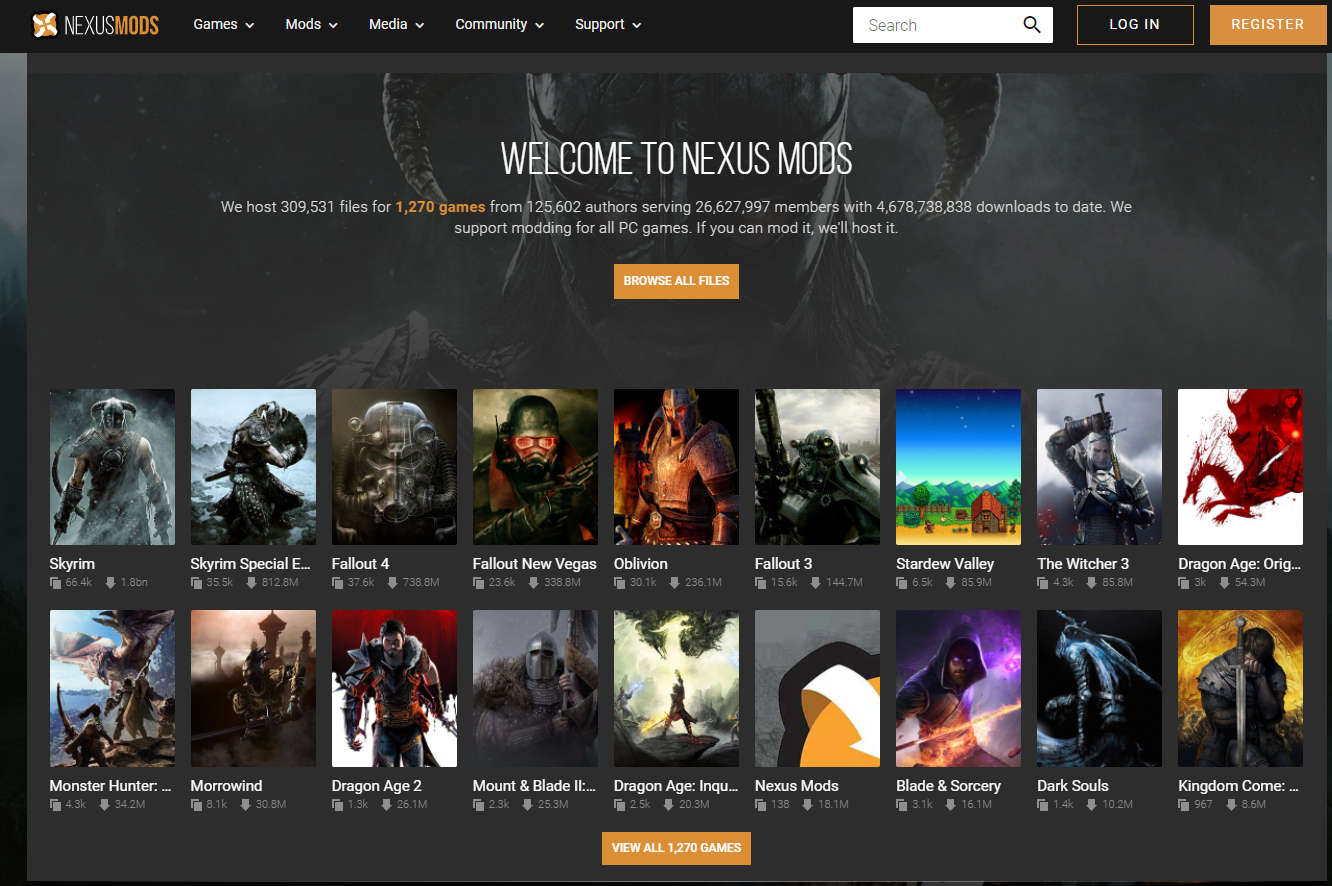Screen dimensions: 1332x886
Task: Click the files icon under Fallout 4
Action: coord(337,583)
